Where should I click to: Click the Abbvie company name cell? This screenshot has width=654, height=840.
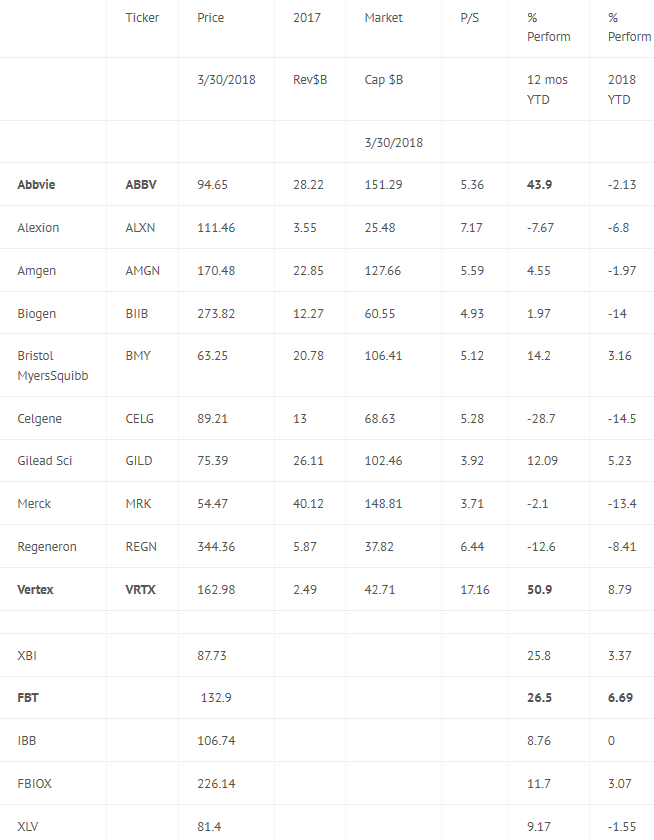[x=36, y=184]
